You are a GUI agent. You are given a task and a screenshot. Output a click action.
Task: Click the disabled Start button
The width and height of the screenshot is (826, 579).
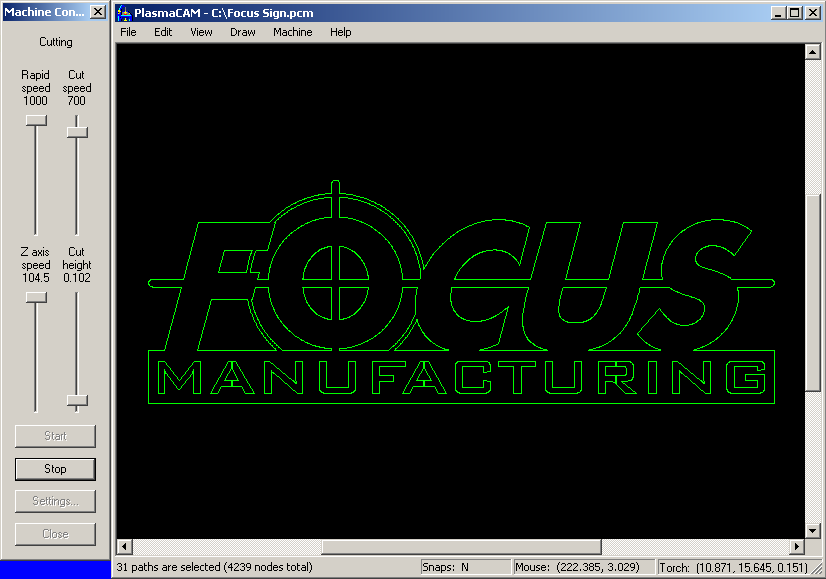point(55,436)
